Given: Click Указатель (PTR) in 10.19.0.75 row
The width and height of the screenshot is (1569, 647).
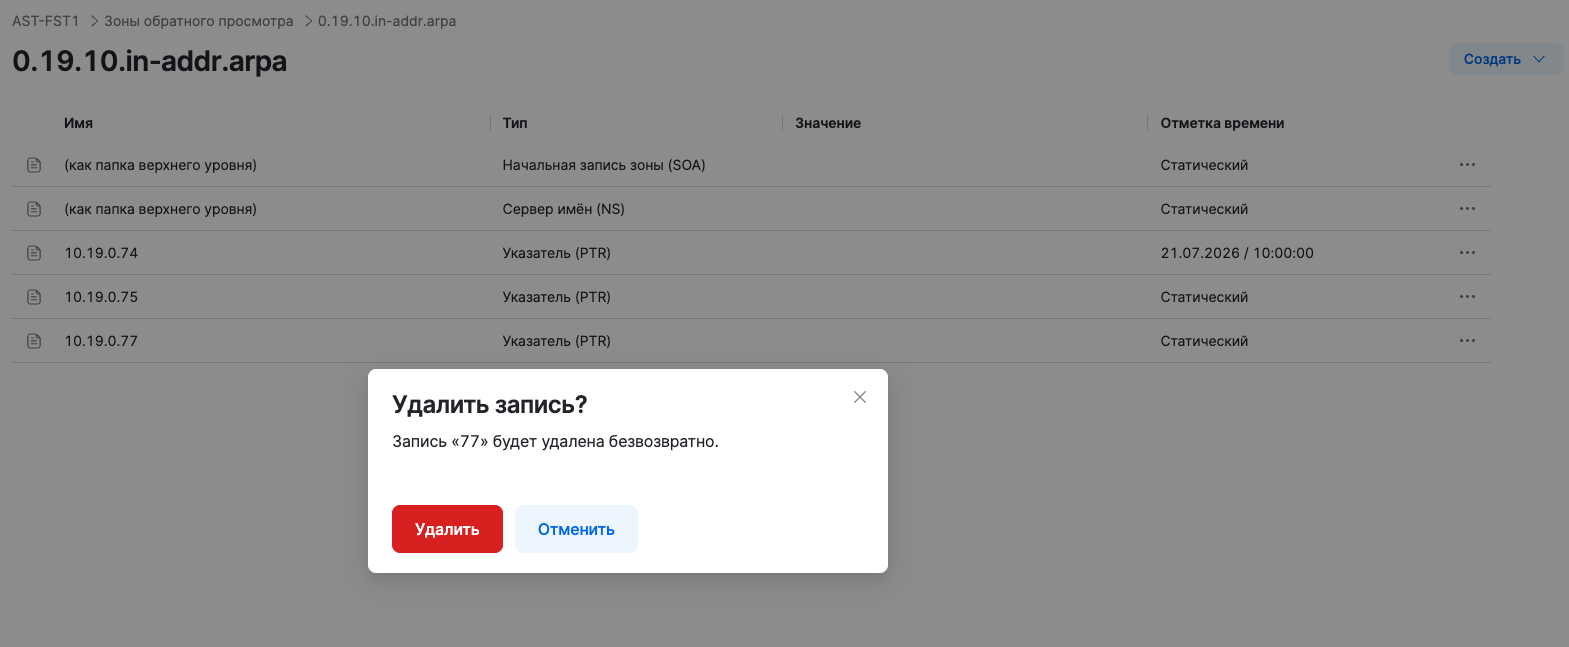Looking at the screenshot, I should [556, 297].
